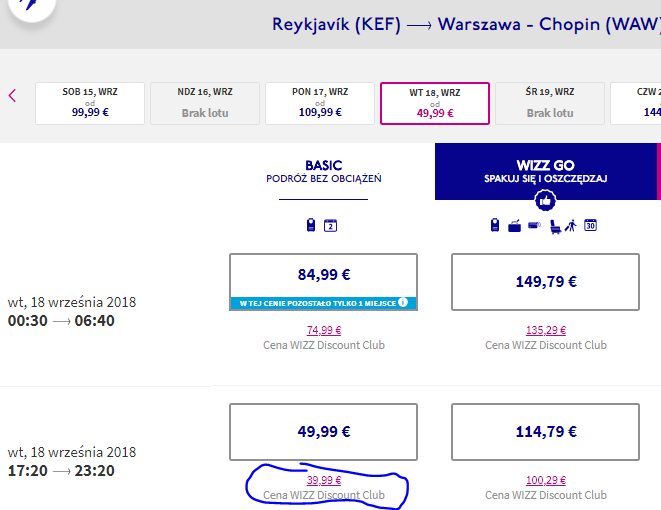
Task: Open the 39,99 € Discount Club price link
Action: (x=324, y=480)
